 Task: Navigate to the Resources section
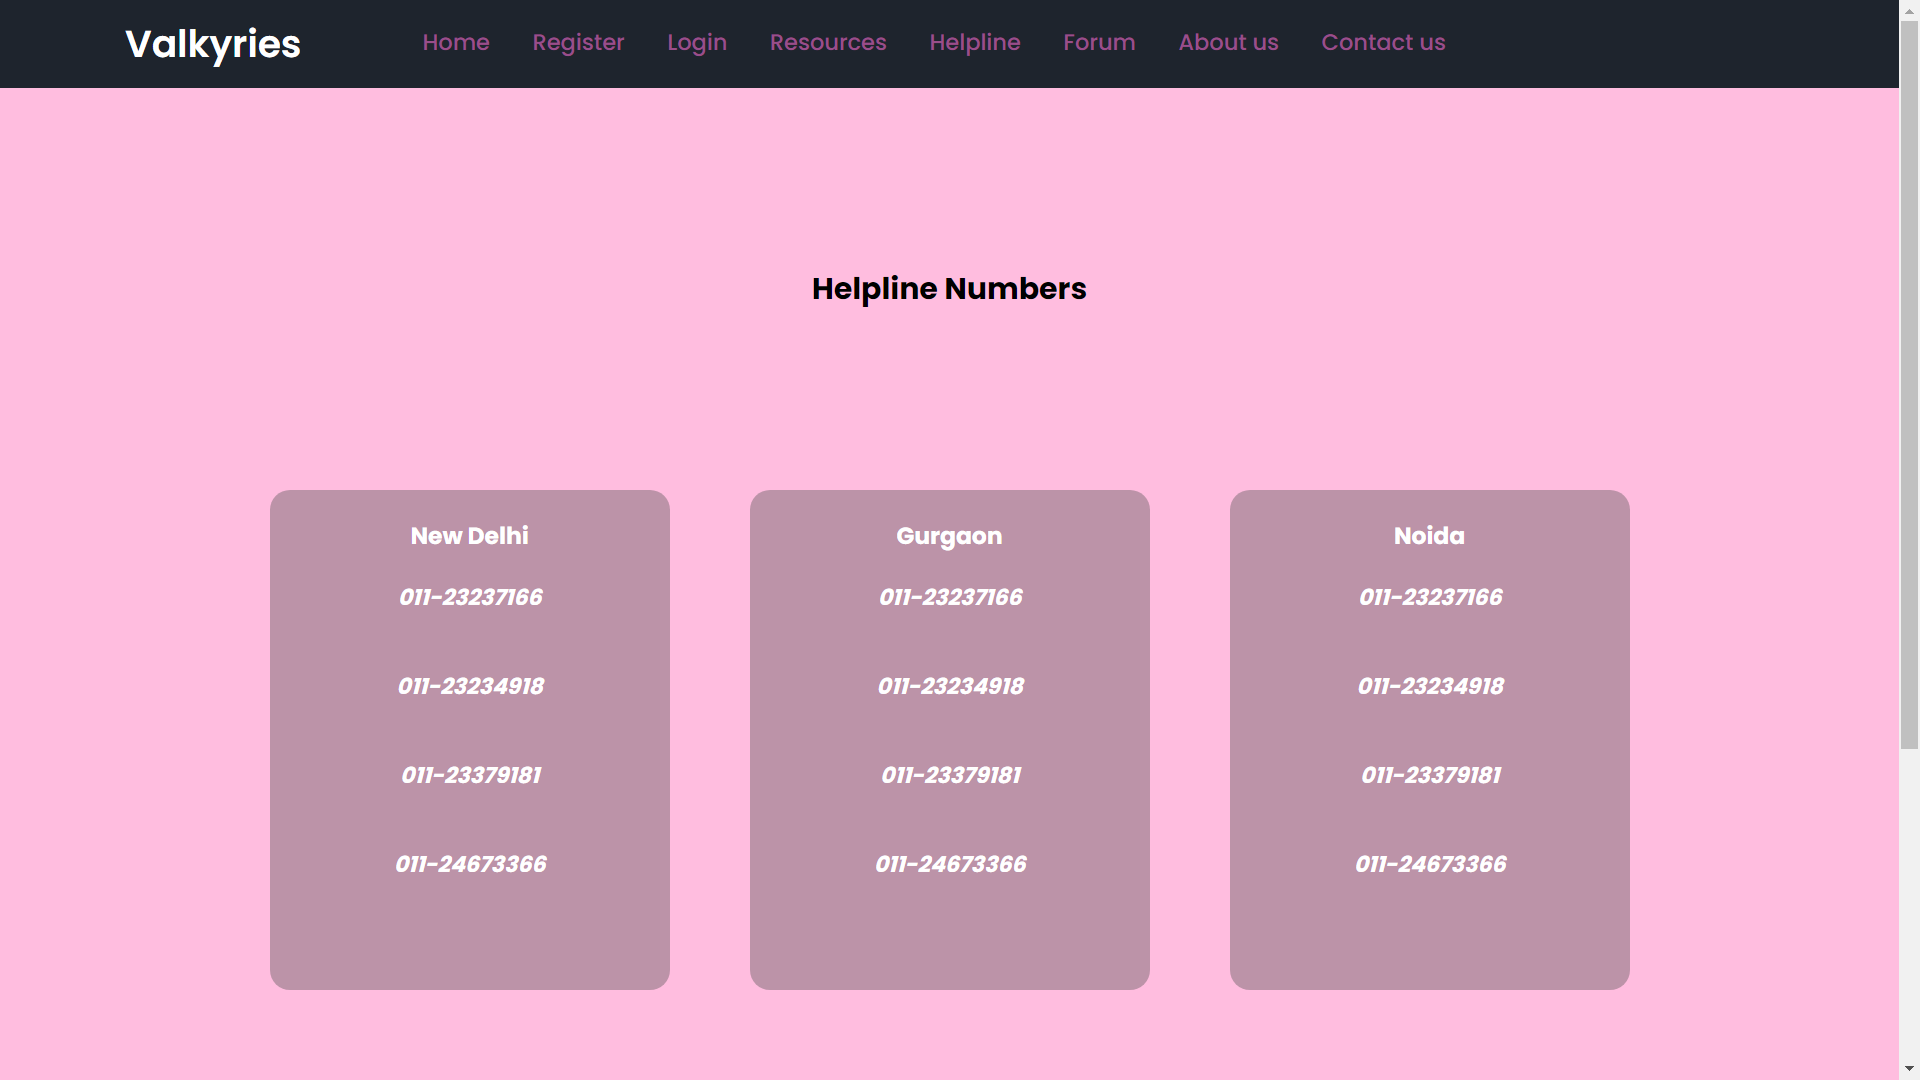pyautogui.click(x=828, y=42)
